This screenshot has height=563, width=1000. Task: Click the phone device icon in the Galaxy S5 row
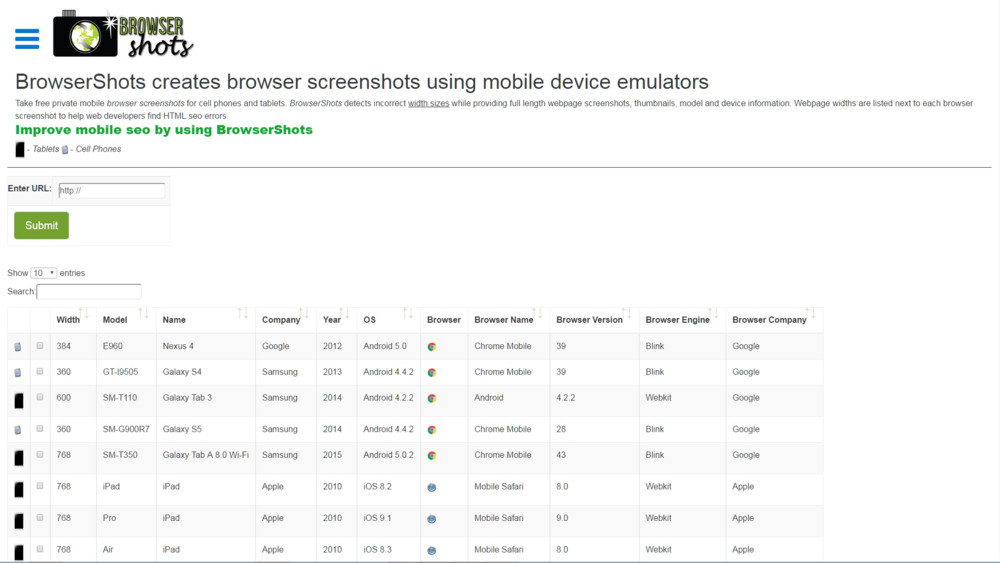[18, 430]
